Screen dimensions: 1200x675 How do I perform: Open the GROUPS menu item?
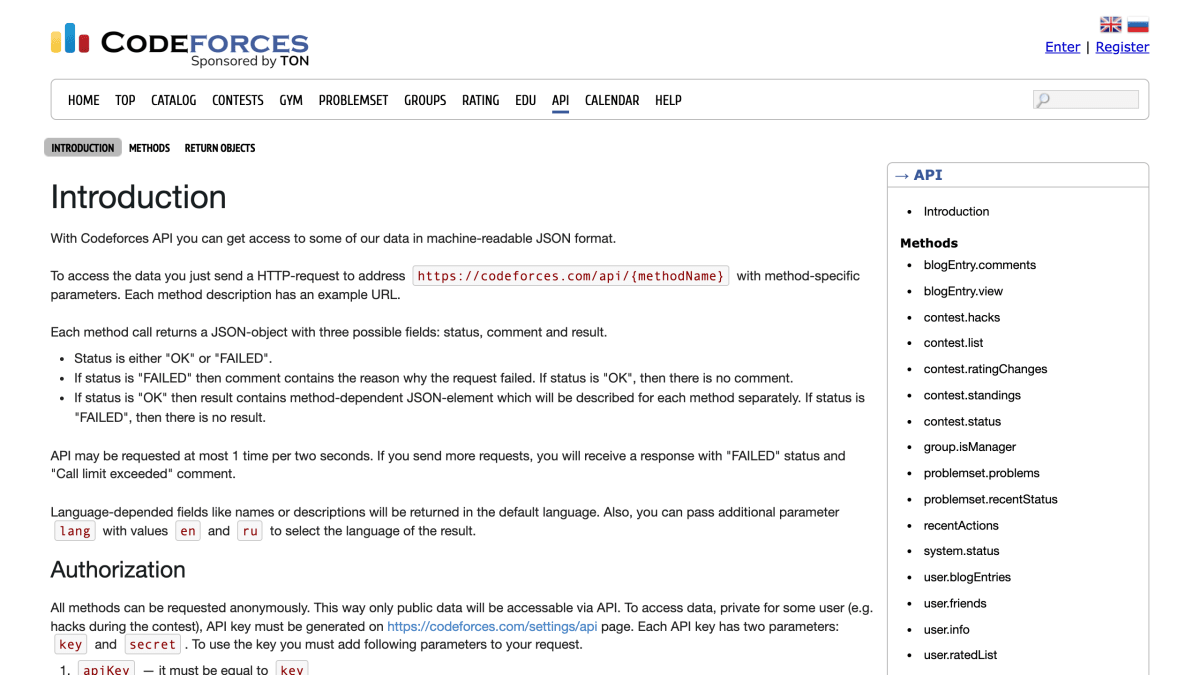coord(425,100)
